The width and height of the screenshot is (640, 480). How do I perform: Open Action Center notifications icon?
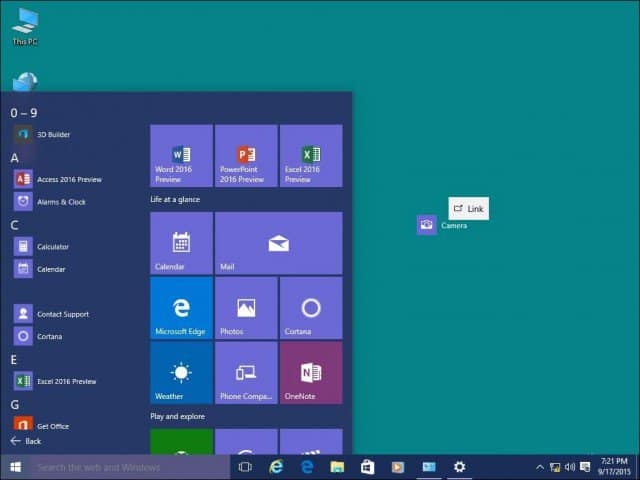[585, 467]
